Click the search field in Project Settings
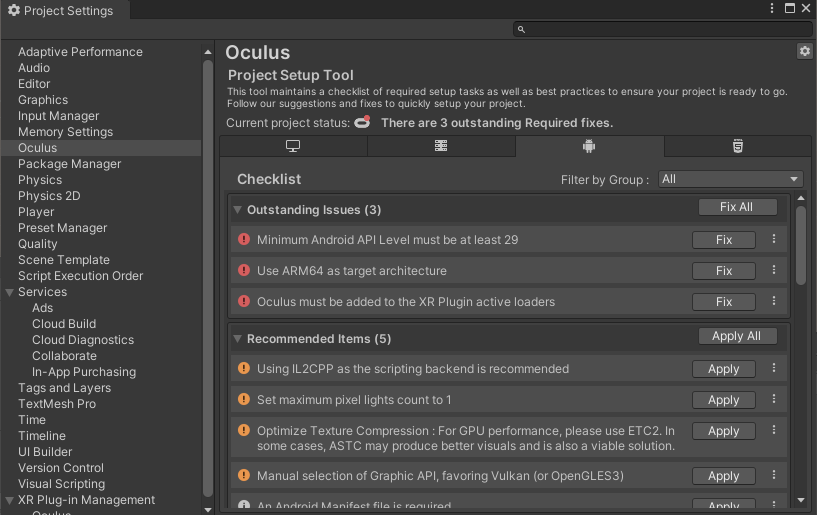This screenshot has width=817, height=515. (x=663, y=29)
